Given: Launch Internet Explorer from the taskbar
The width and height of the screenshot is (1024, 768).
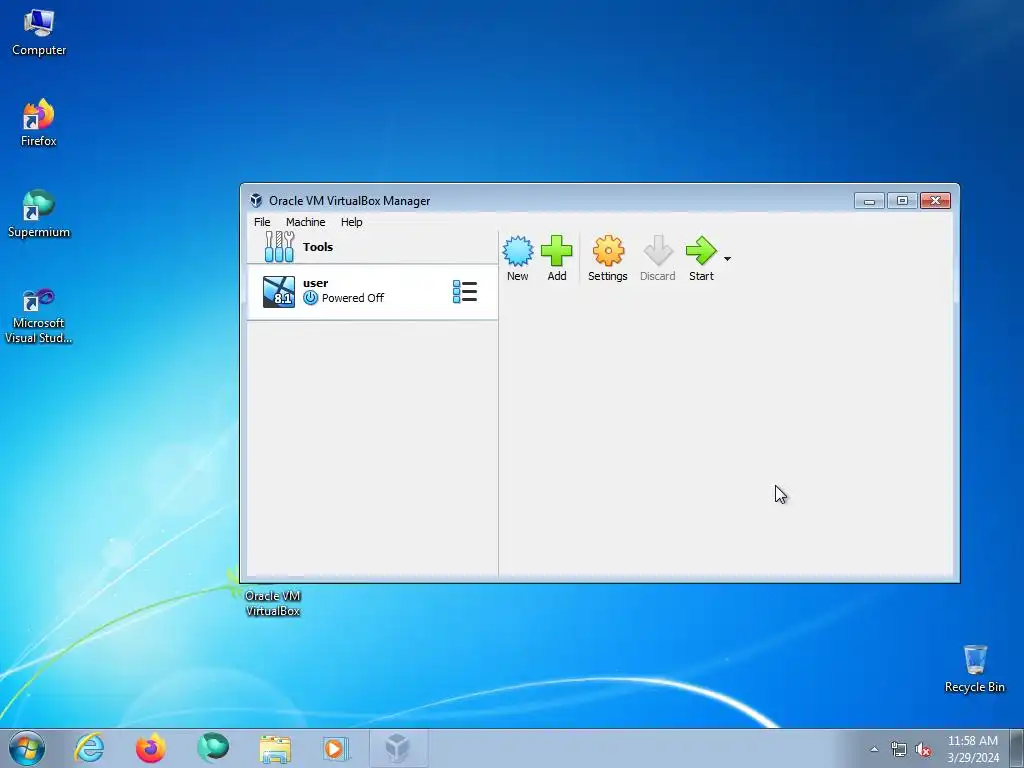Looking at the screenshot, I should [x=89, y=748].
